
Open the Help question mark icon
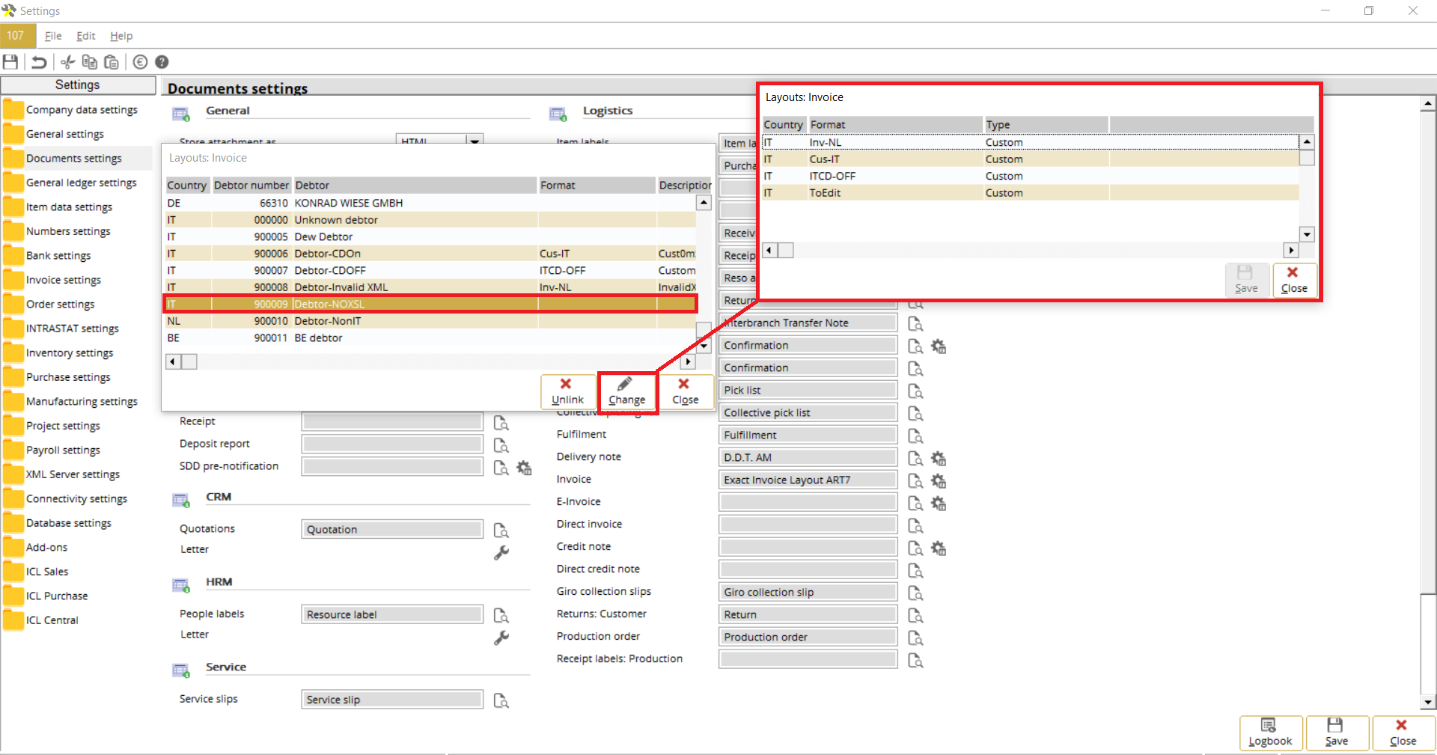161,62
